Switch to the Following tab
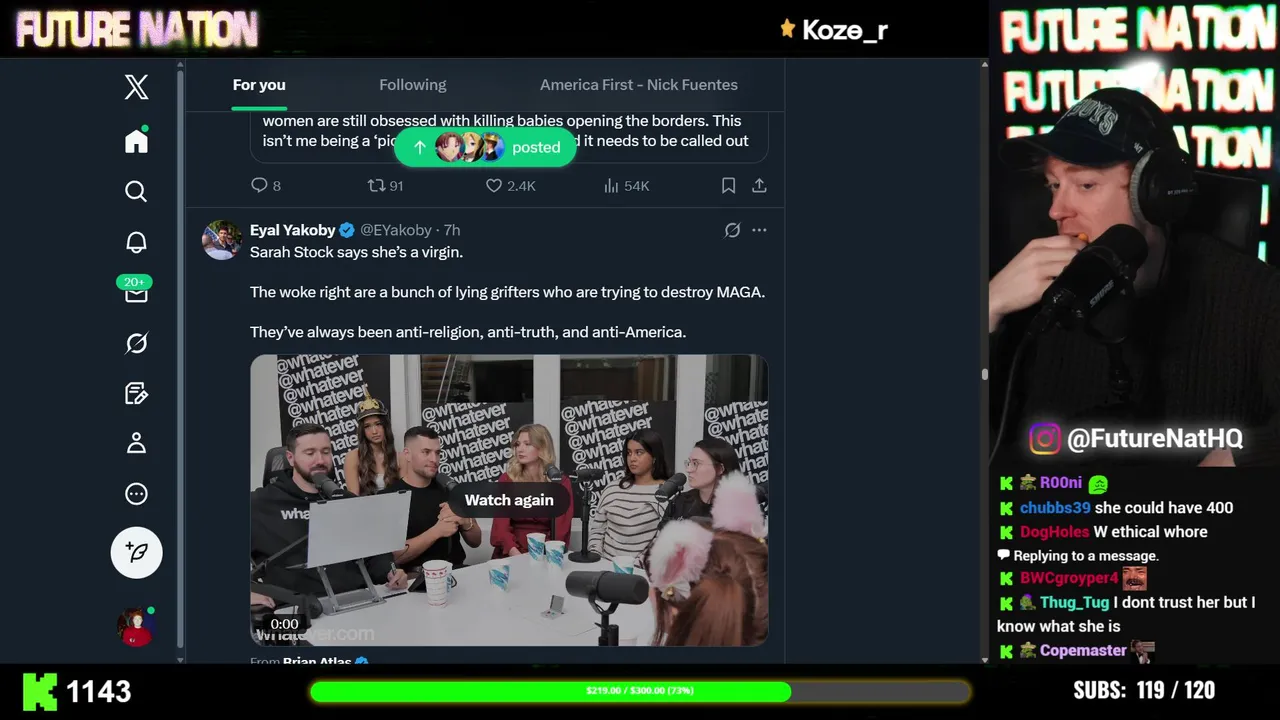The height and width of the screenshot is (720, 1280). pyautogui.click(x=412, y=85)
